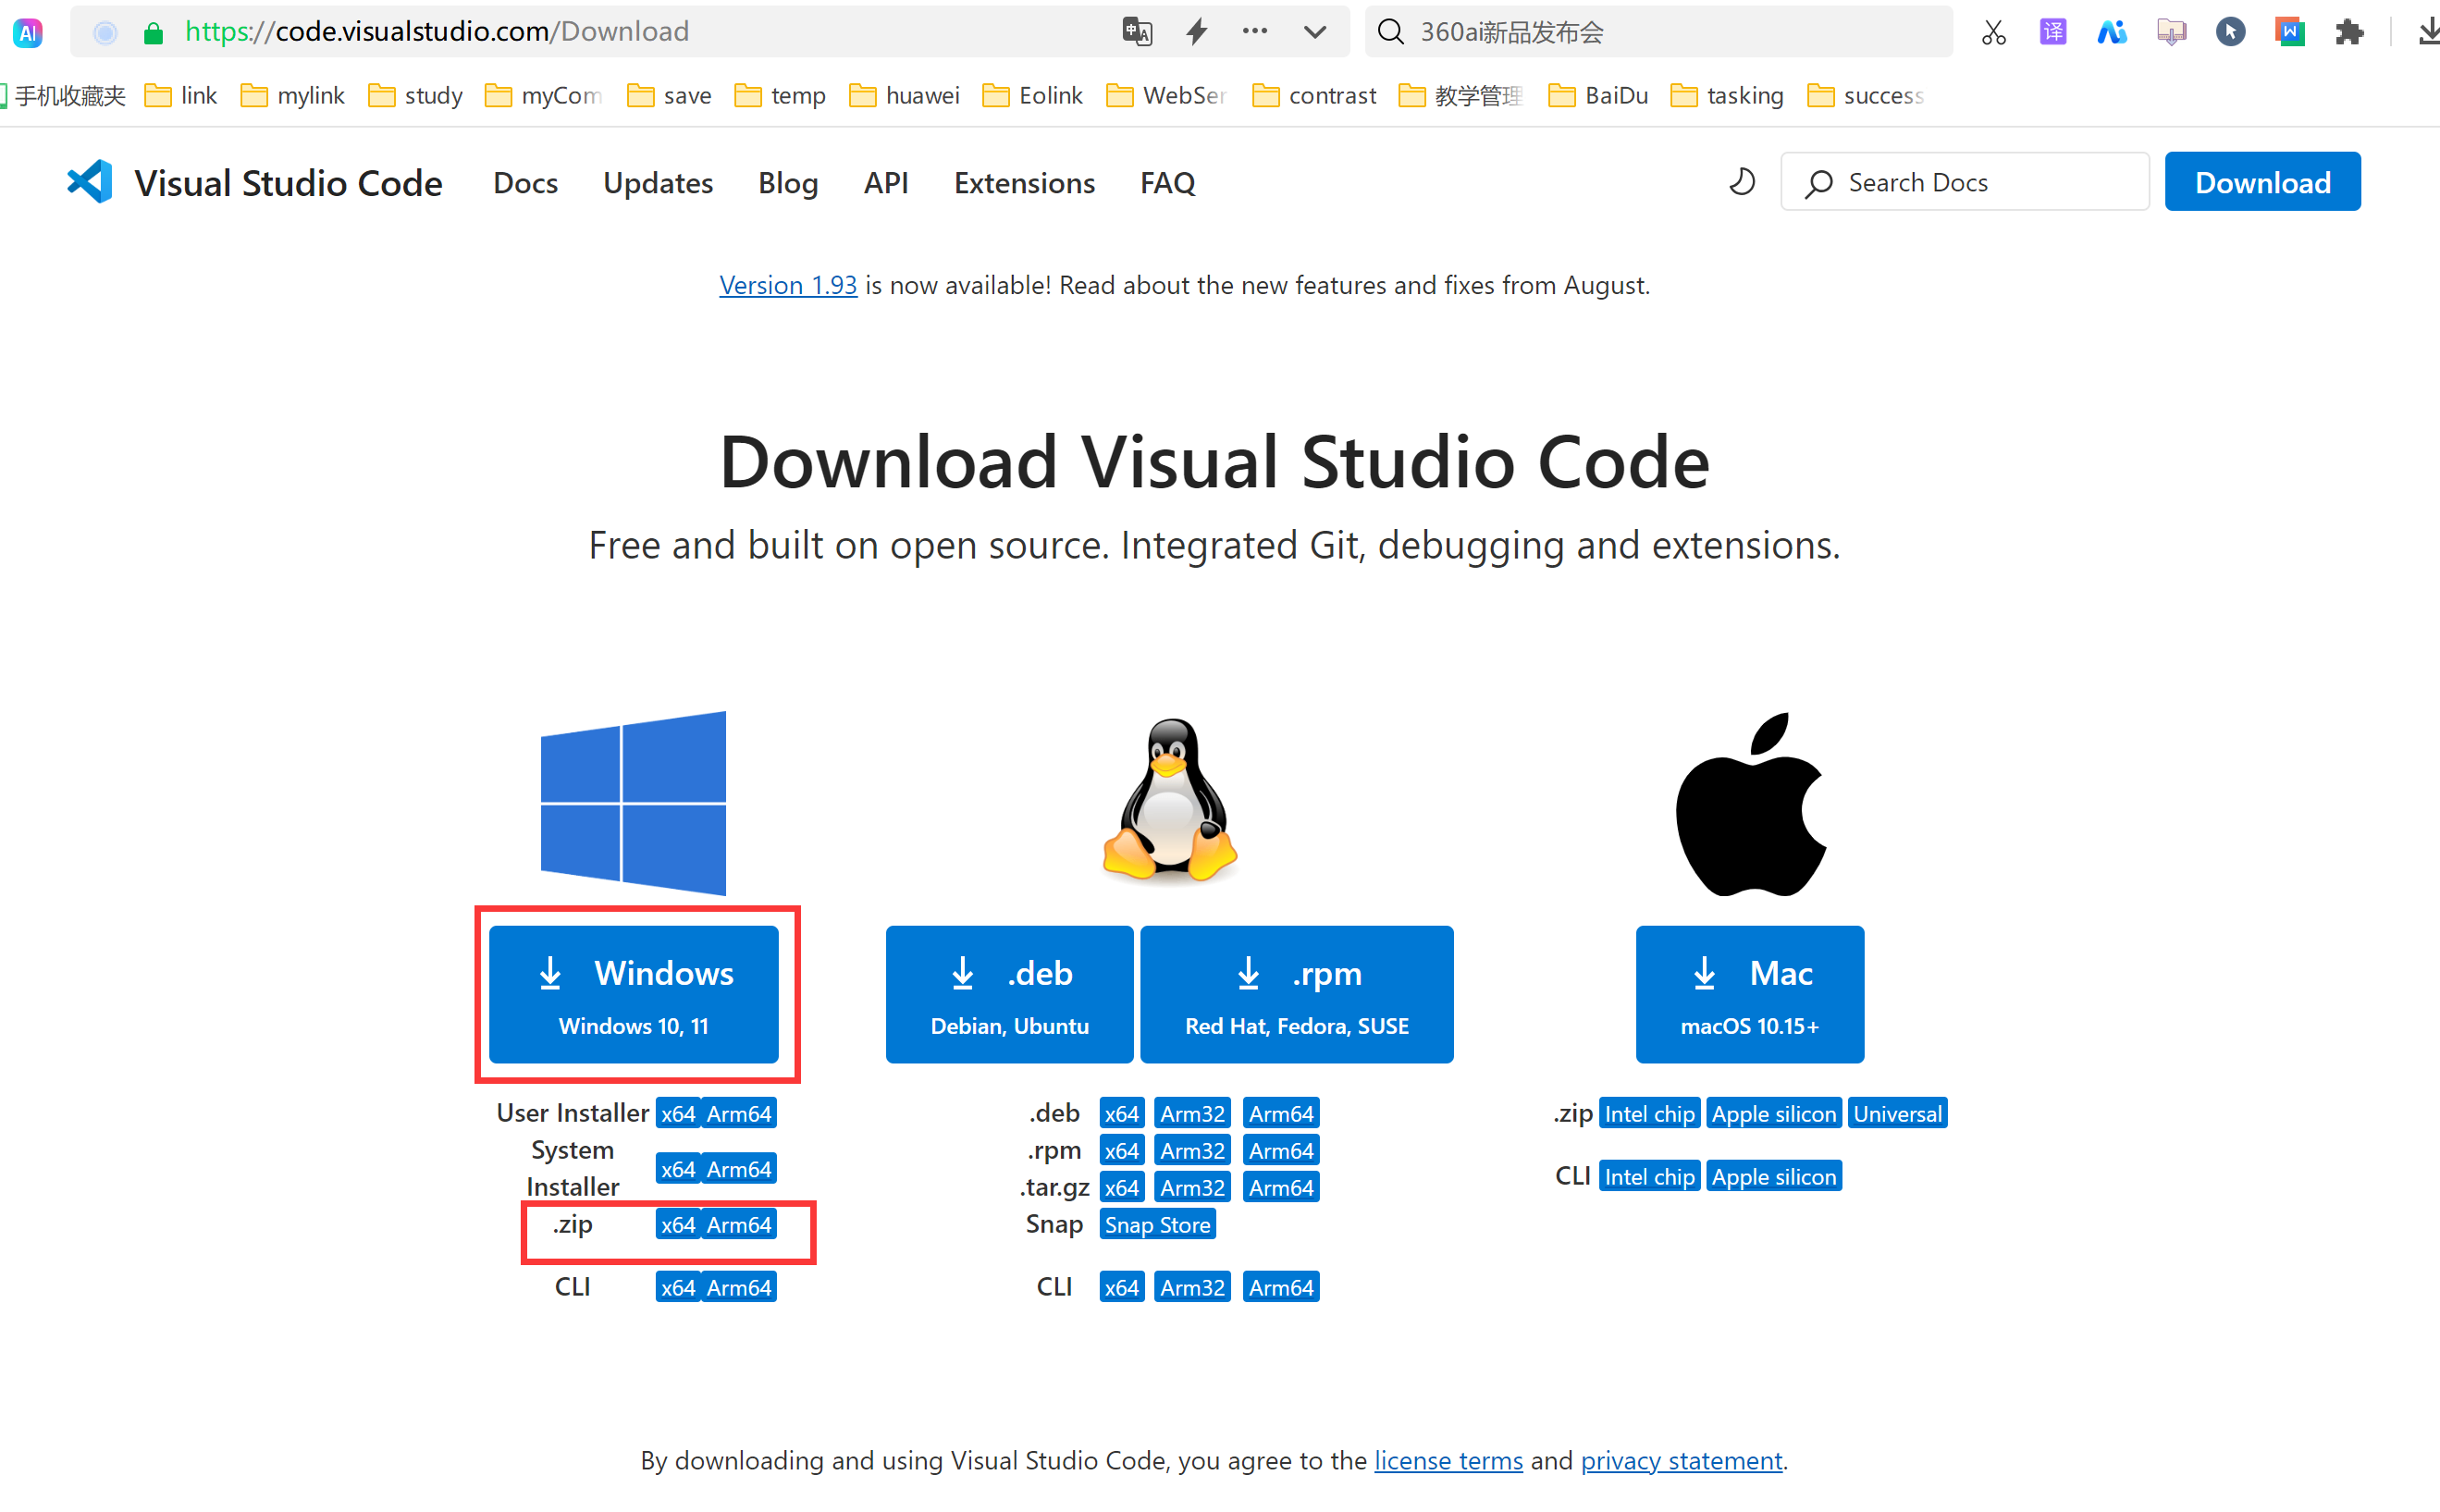Image resolution: width=2440 pixels, height=1512 pixels.
Task: Select the scissors screenshot tool icon
Action: click(1992, 31)
